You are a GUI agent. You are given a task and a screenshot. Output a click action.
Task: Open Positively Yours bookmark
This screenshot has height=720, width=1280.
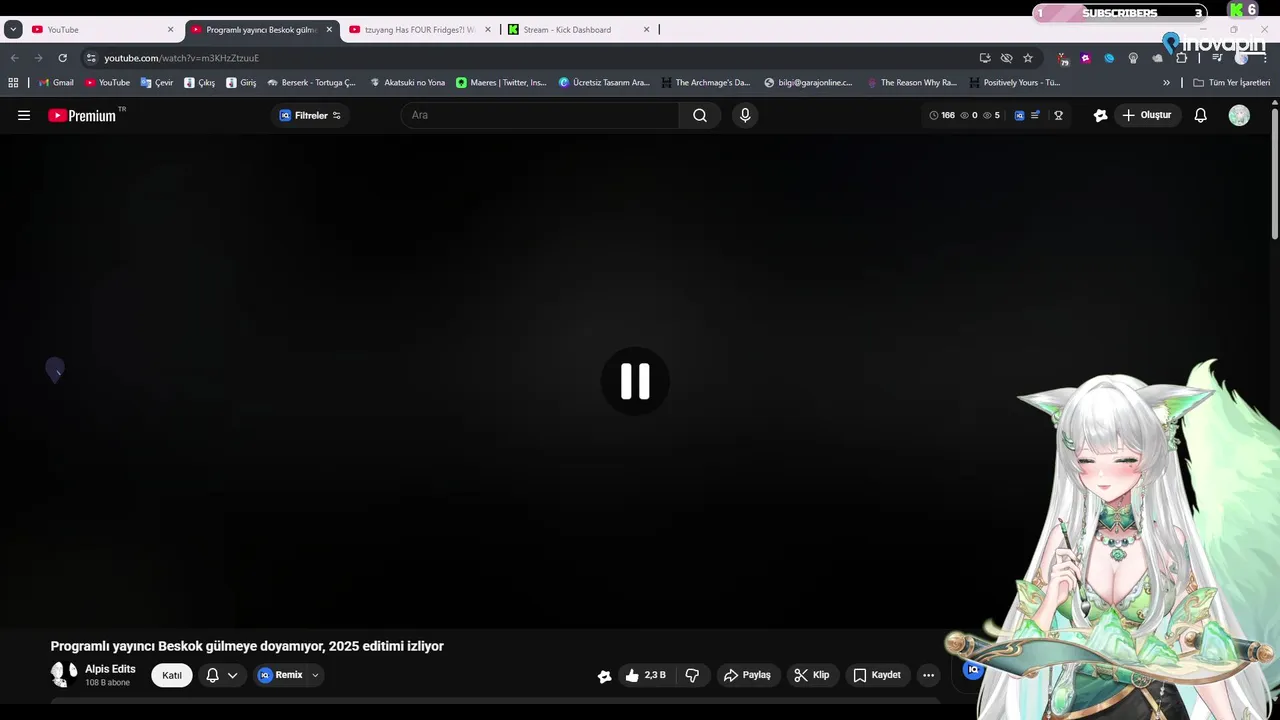[1015, 83]
